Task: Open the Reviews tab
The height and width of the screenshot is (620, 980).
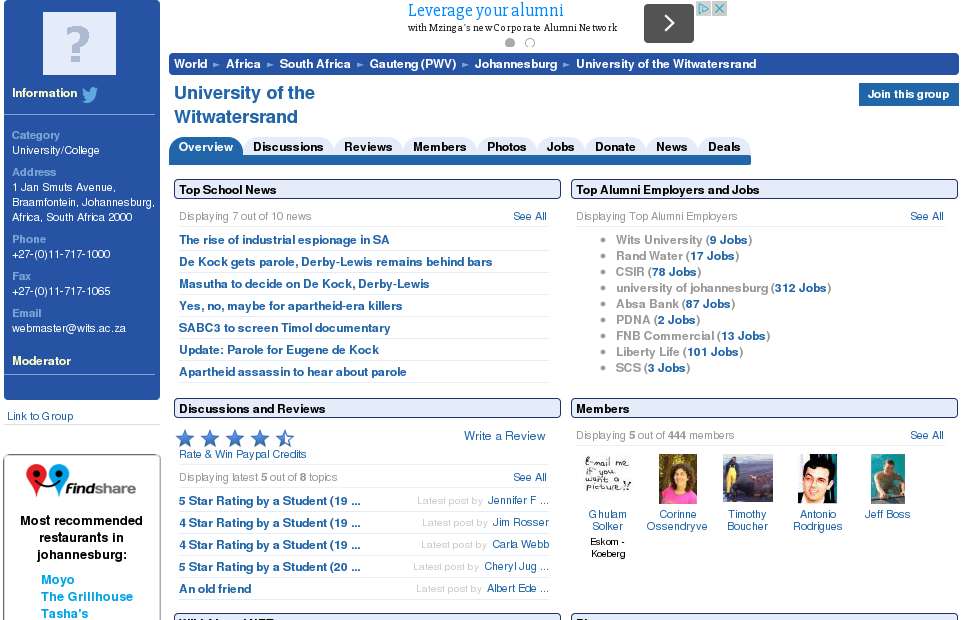Action: point(368,147)
